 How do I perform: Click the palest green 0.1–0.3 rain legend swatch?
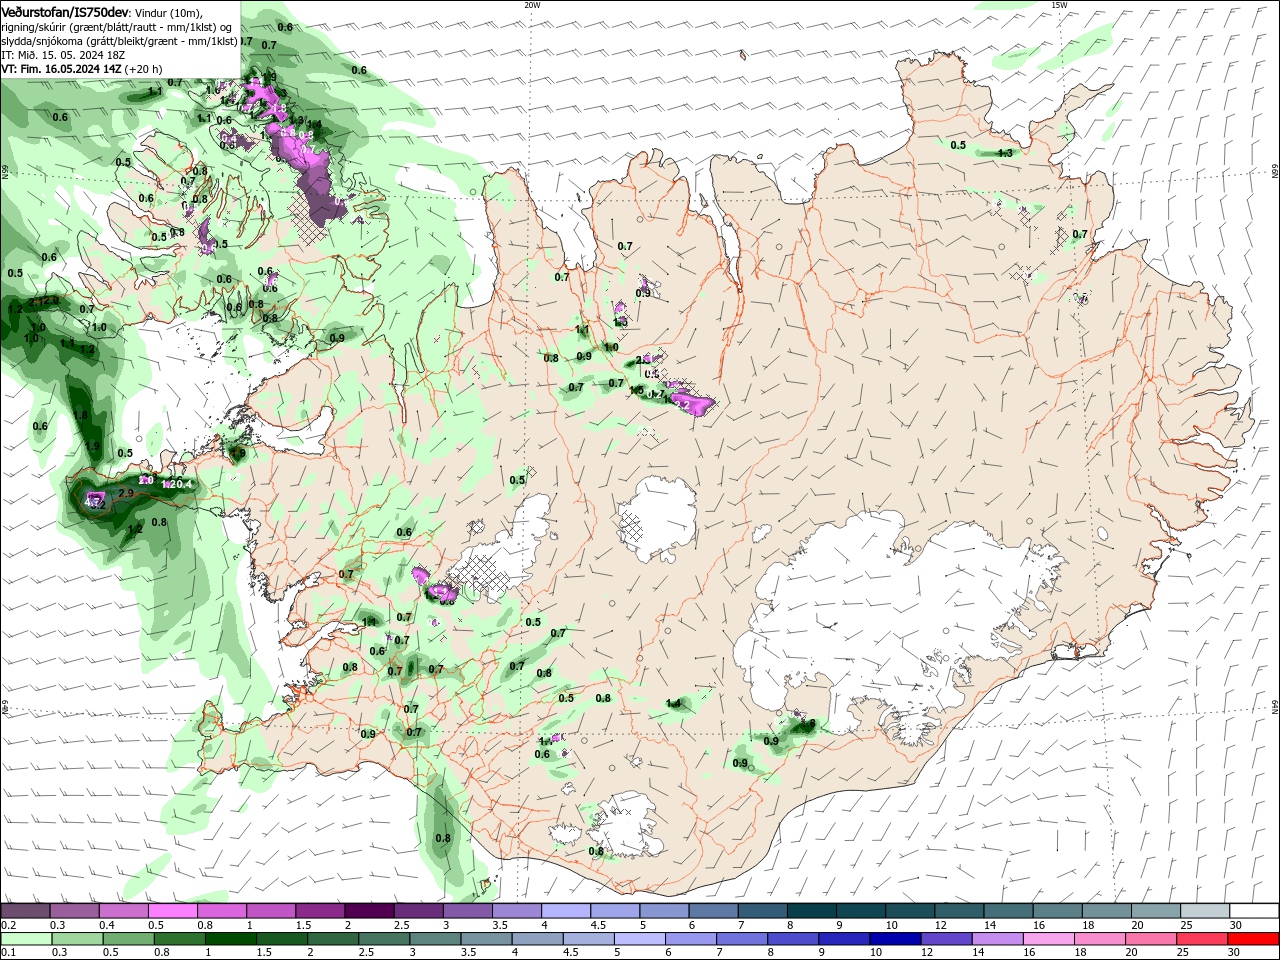[x=26, y=939]
